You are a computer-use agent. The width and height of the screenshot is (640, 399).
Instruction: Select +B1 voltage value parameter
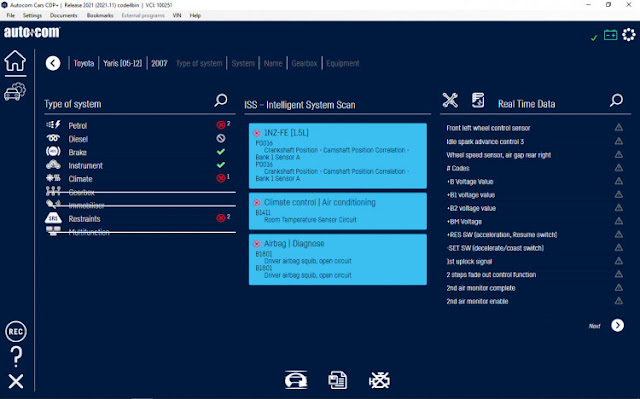471,195
